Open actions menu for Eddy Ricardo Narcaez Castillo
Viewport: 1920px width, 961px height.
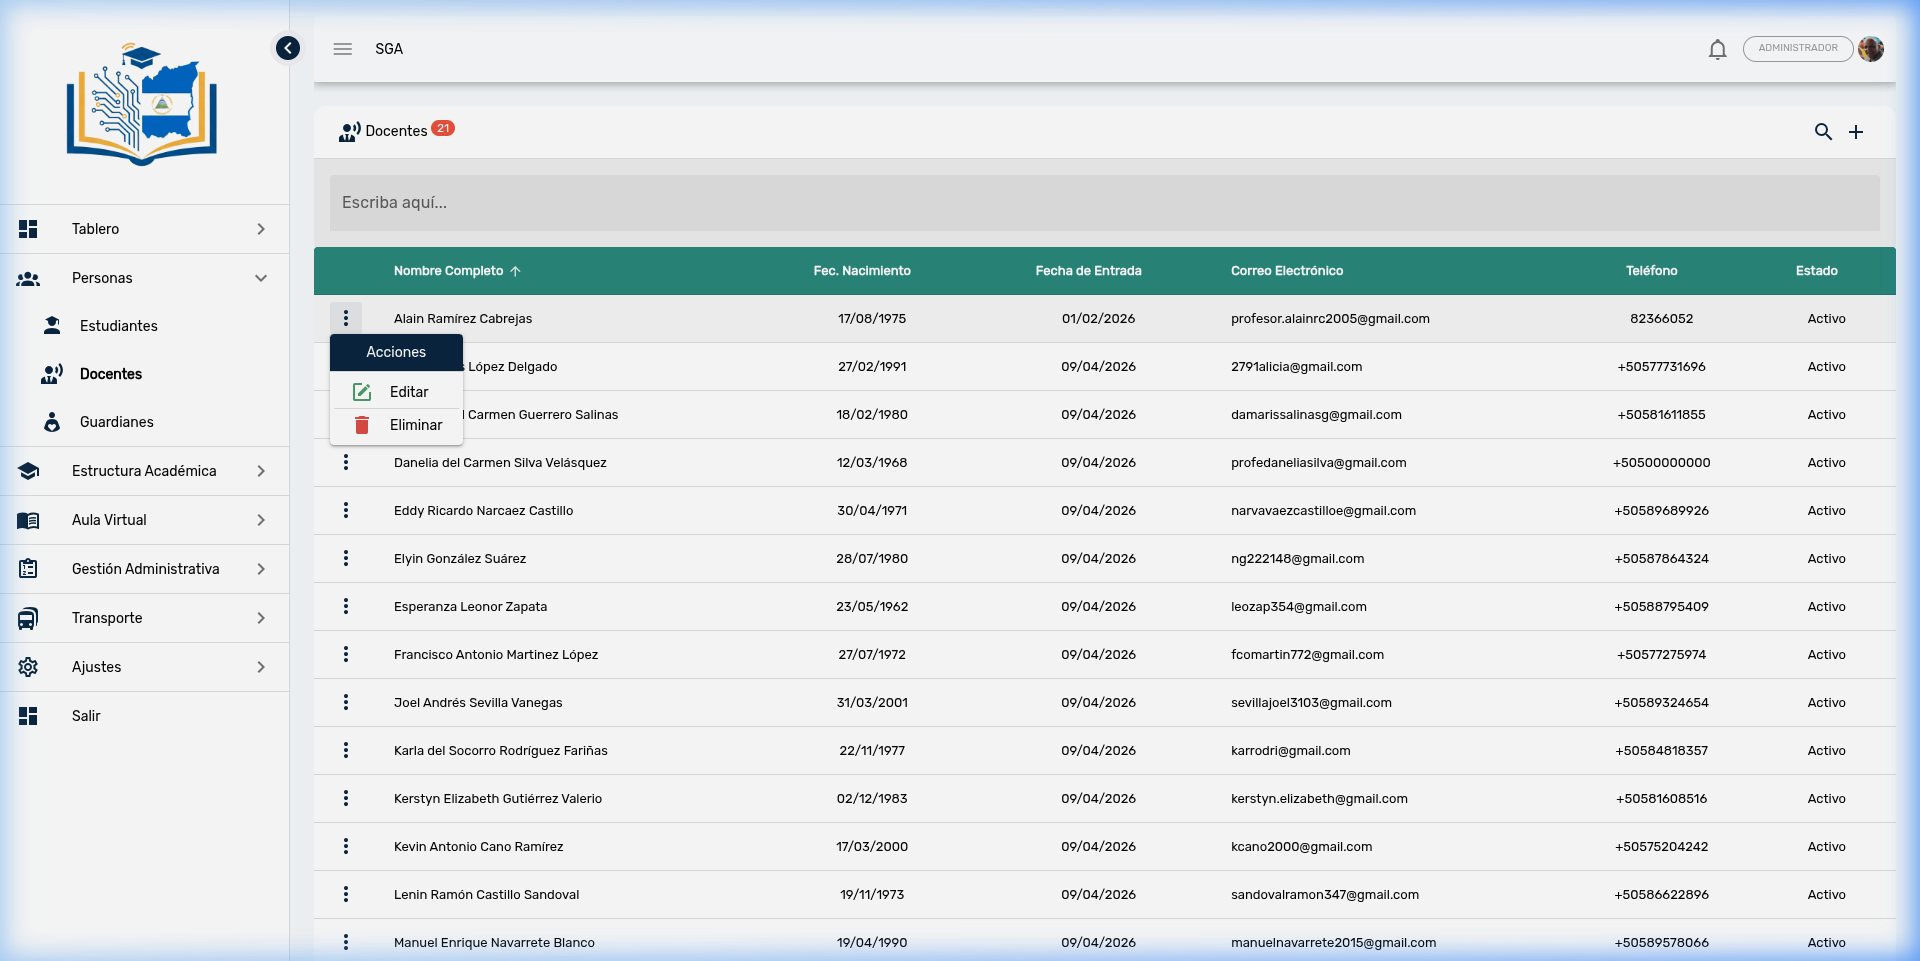[346, 510]
